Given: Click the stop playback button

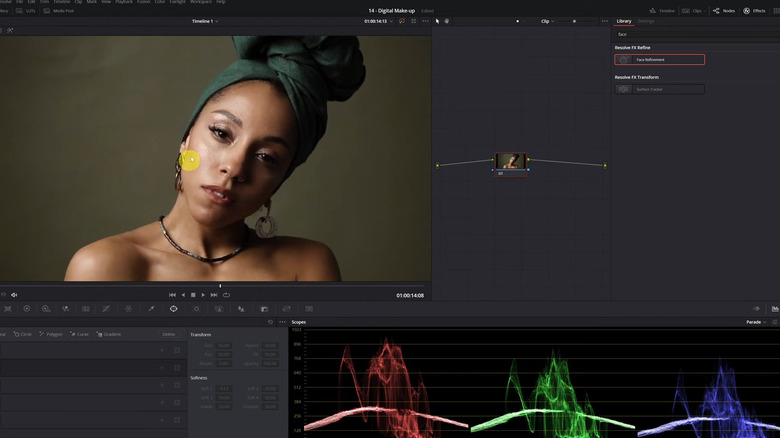Looking at the screenshot, I should click(x=193, y=295).
